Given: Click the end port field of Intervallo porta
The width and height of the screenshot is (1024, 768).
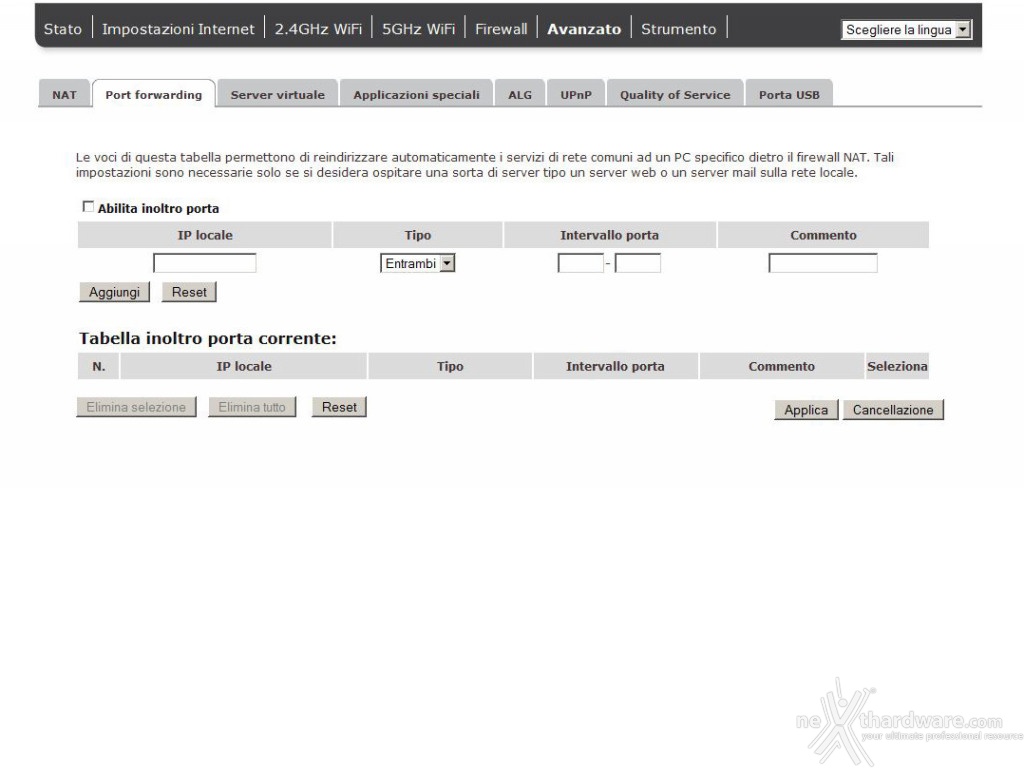Looking at the screenshot, I should [x=638, y=263].
